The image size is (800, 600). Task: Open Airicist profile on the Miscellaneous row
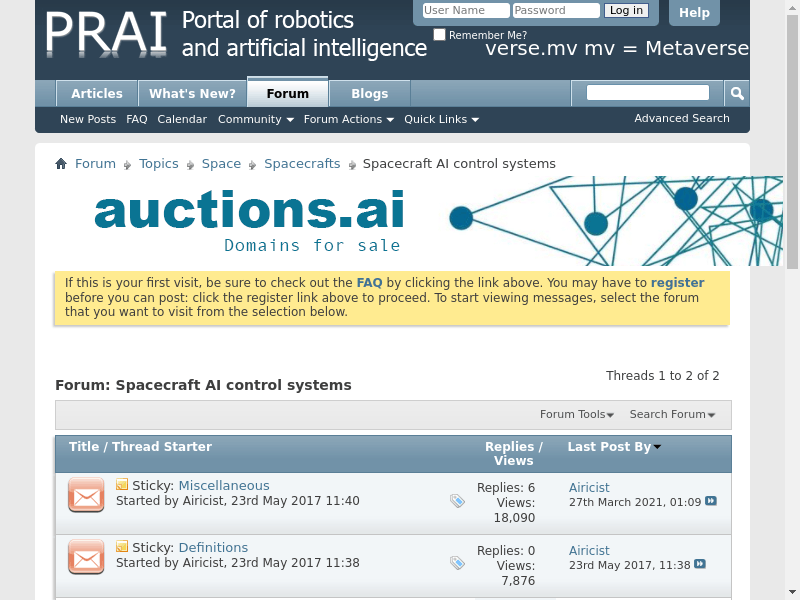(x=589, y=488)
